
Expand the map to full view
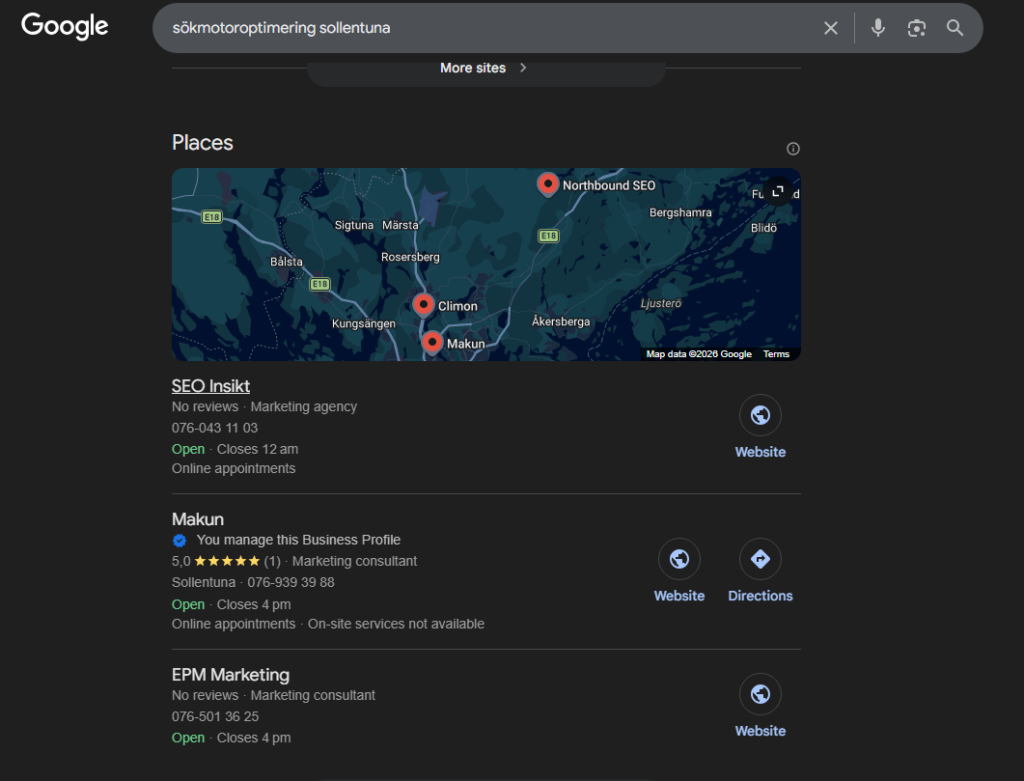click(777, 191)
